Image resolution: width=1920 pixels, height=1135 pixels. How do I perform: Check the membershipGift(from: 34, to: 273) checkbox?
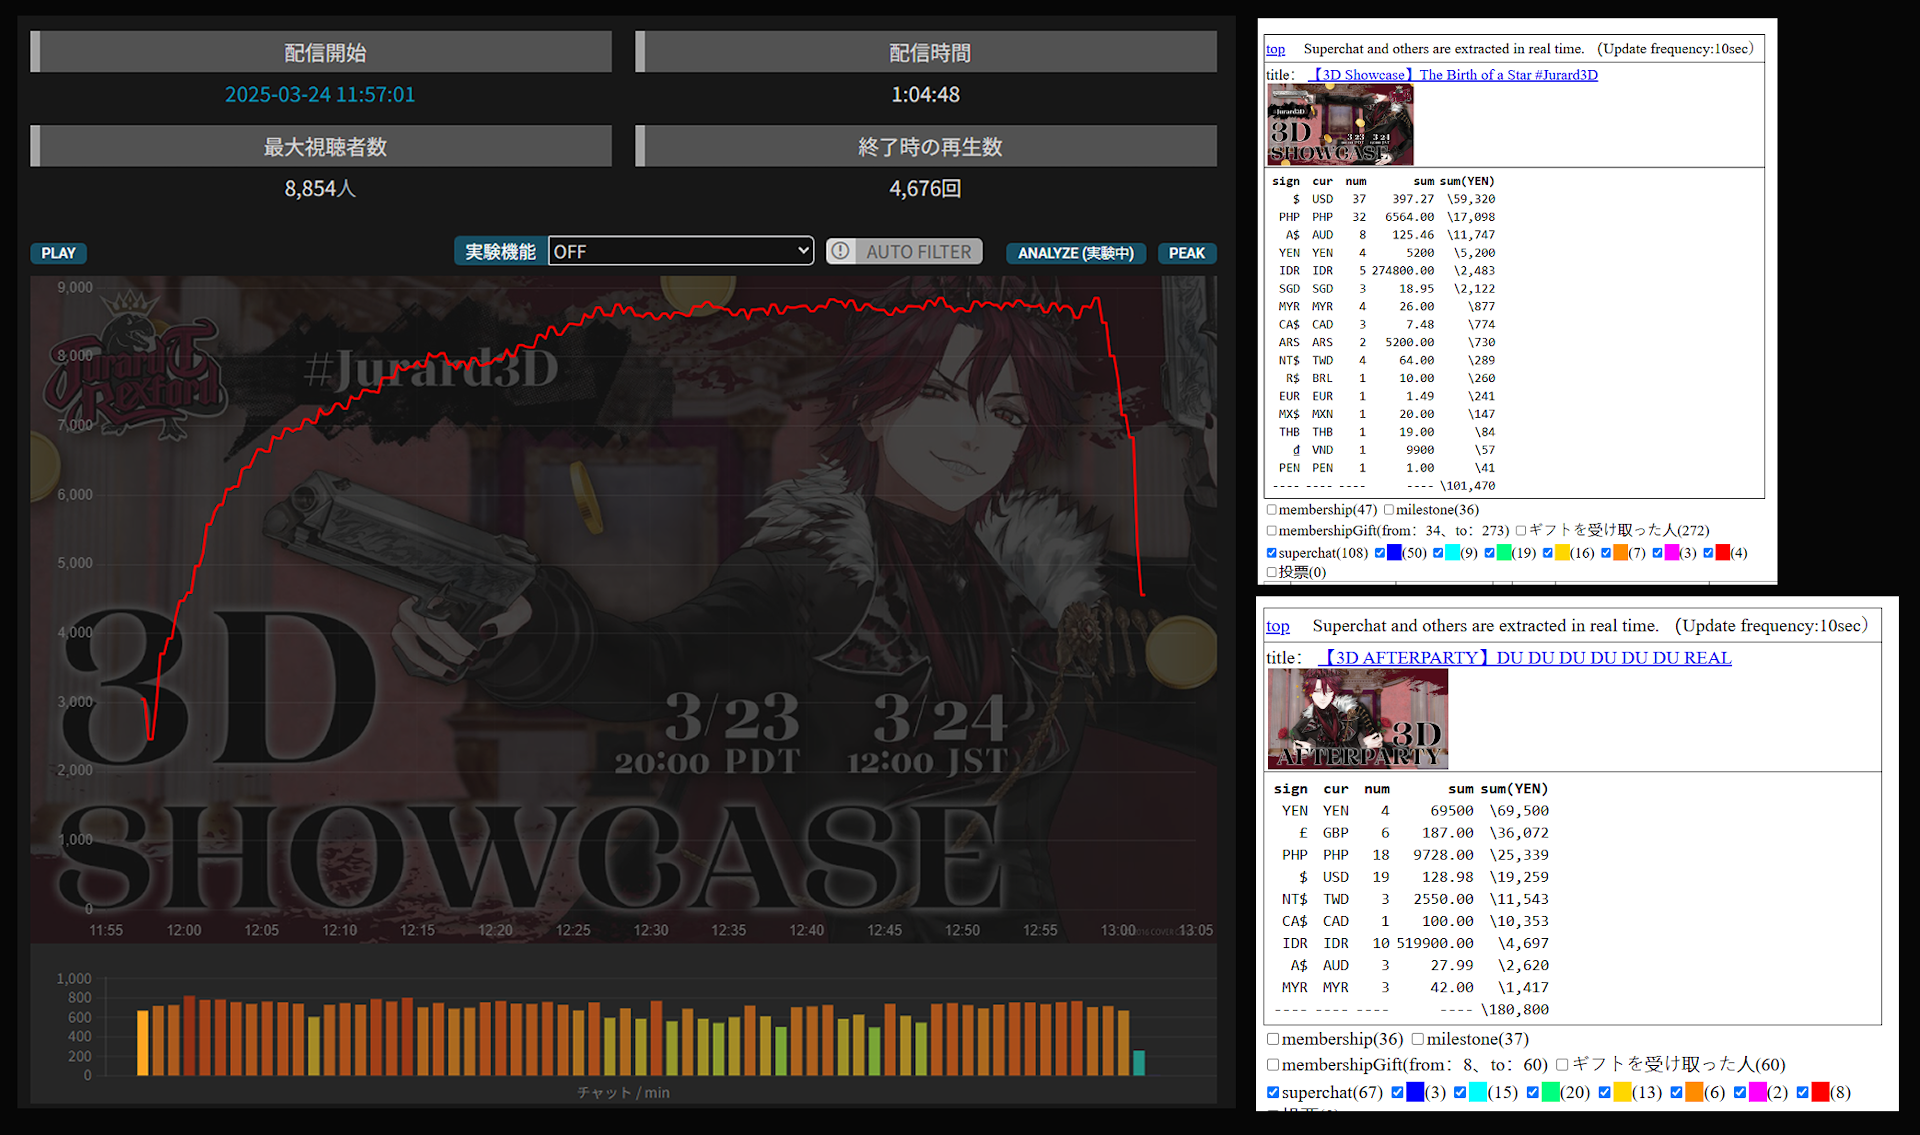click(1272, 531)
